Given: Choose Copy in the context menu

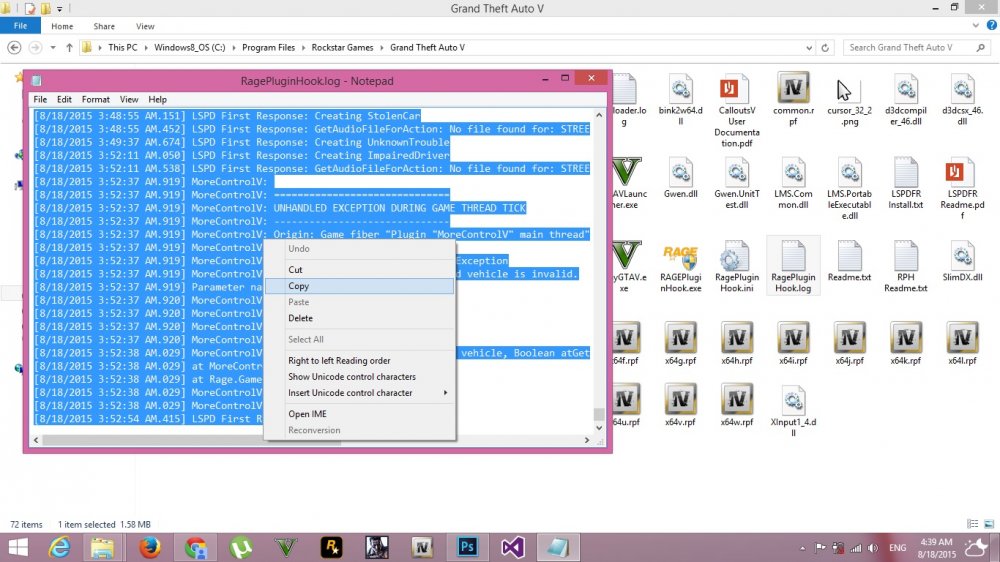Looking at the screenshot, I should click(x=359, y=286).
